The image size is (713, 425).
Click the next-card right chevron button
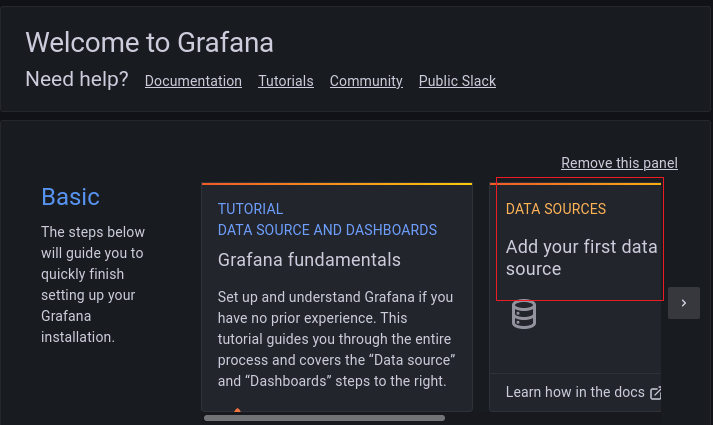tap(683, 303)
